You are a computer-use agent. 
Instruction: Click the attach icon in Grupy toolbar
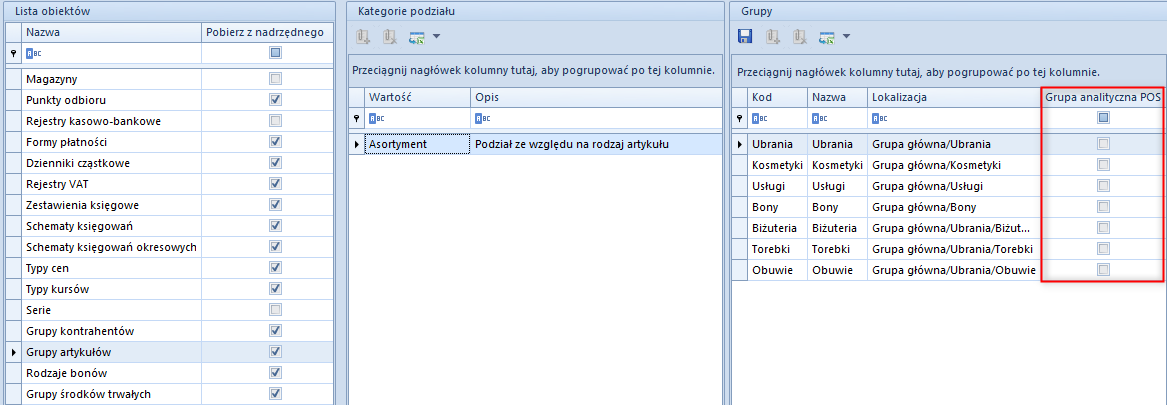pos(773,37)
